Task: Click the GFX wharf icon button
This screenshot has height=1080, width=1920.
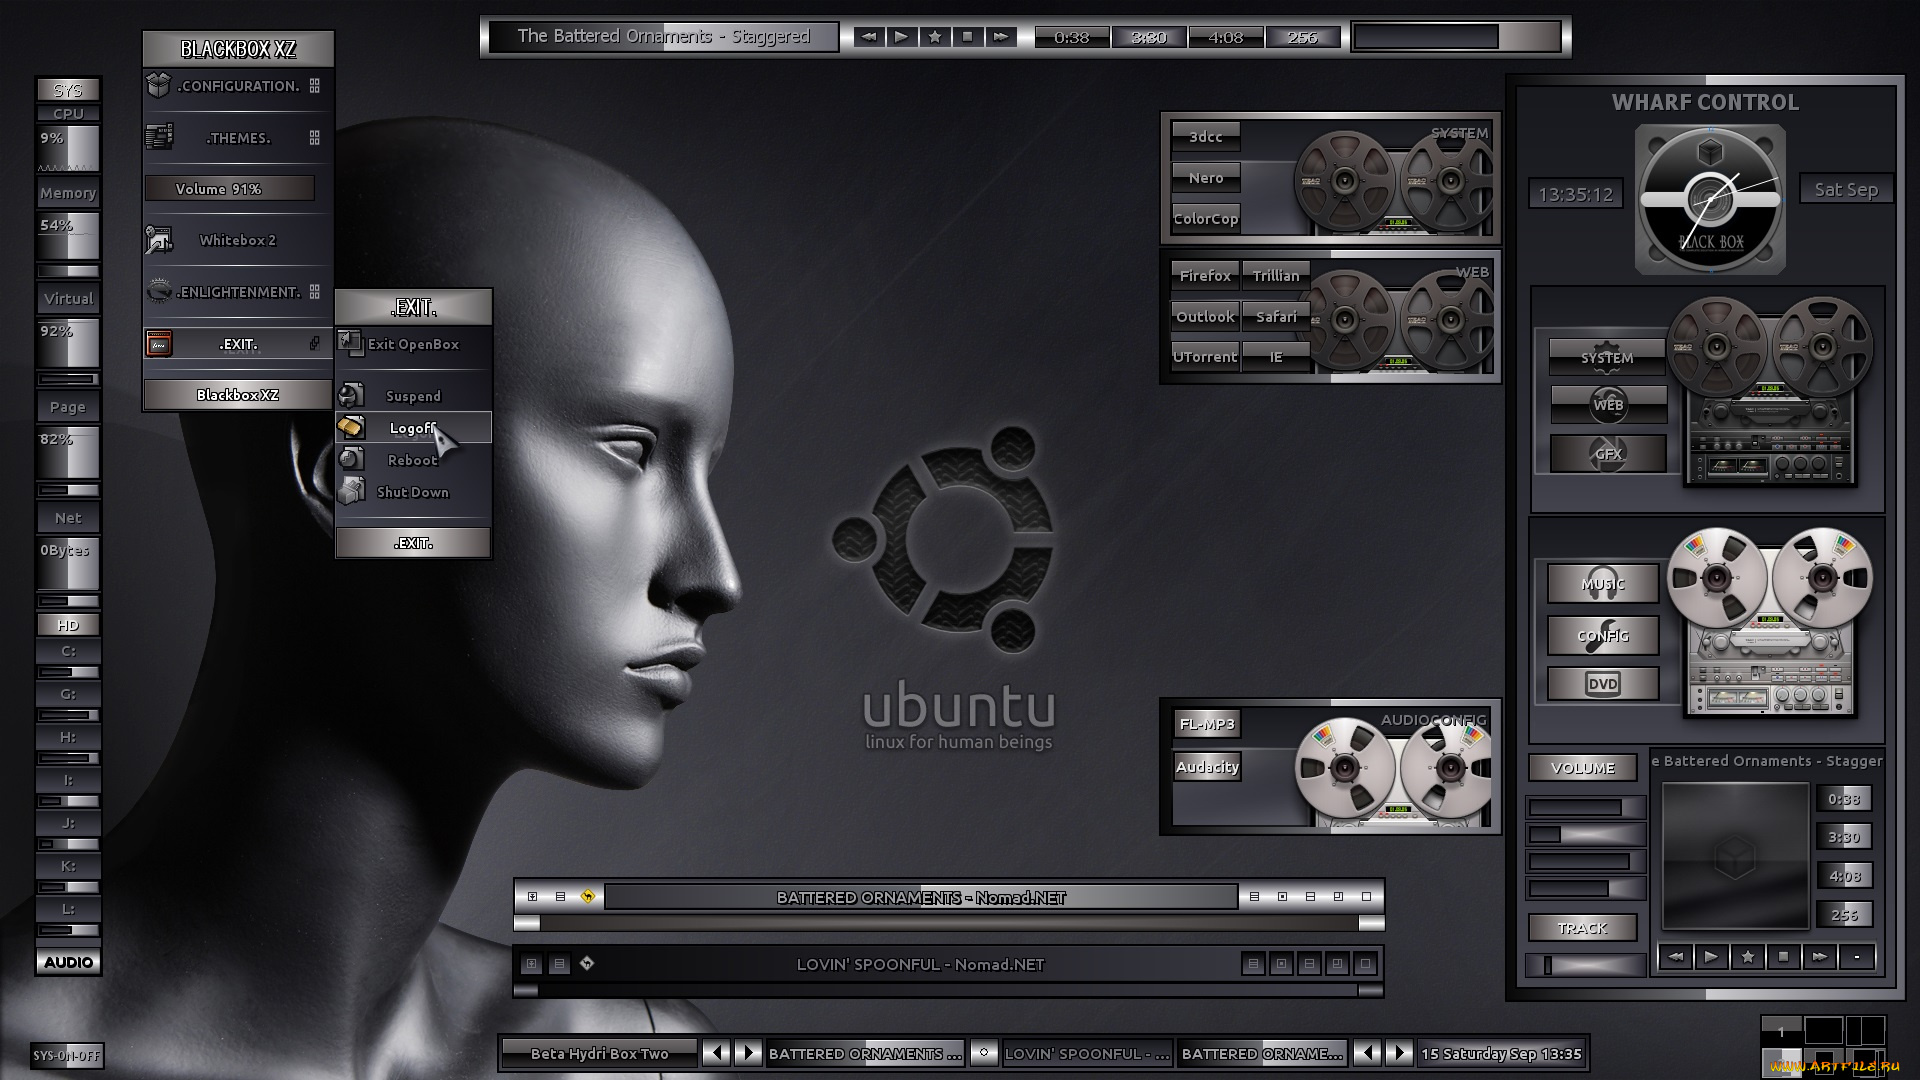Action: click(x=1608, y=454)
